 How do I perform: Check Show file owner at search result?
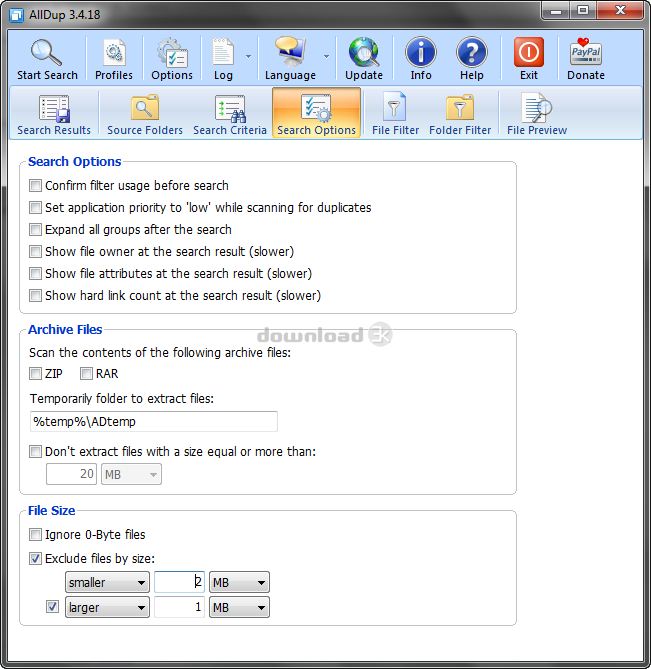pos(35,251)
